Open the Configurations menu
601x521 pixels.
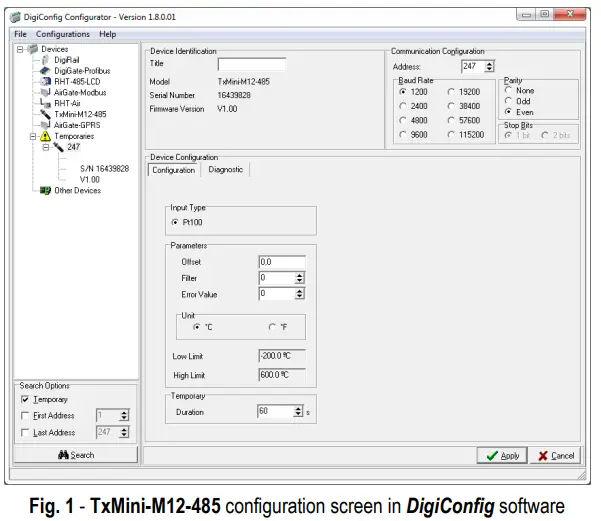[63, 34]
